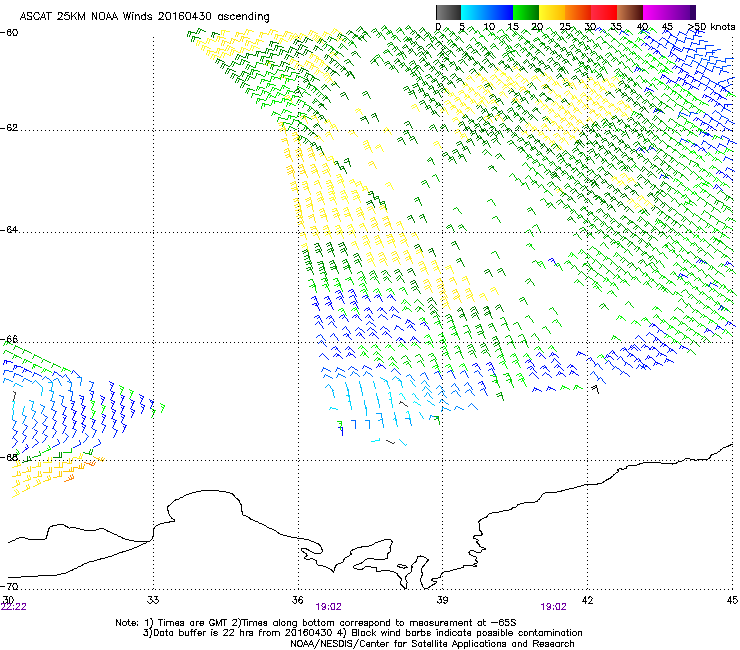
Task: Select the gray 0-5 knots legend swatch
Action: (x=448, y=12)
